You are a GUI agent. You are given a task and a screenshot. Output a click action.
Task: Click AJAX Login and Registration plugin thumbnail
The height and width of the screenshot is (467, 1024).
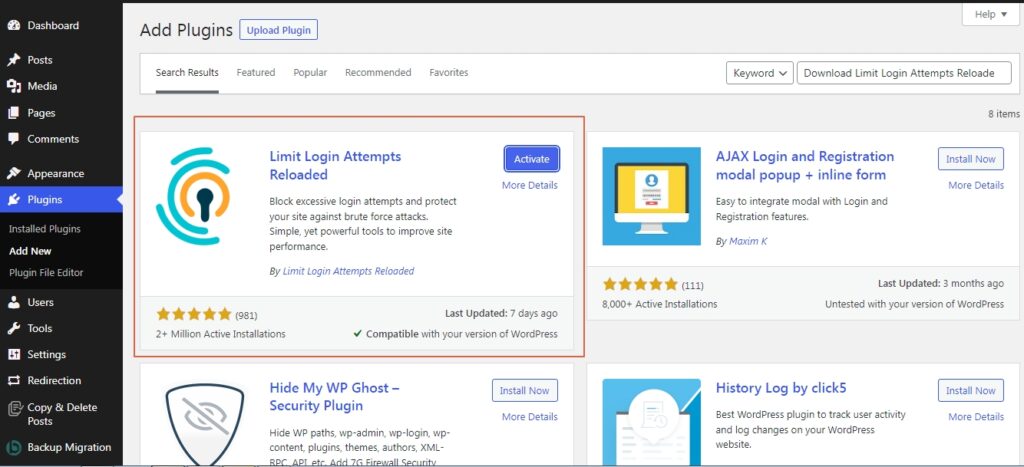coord(651,196)
